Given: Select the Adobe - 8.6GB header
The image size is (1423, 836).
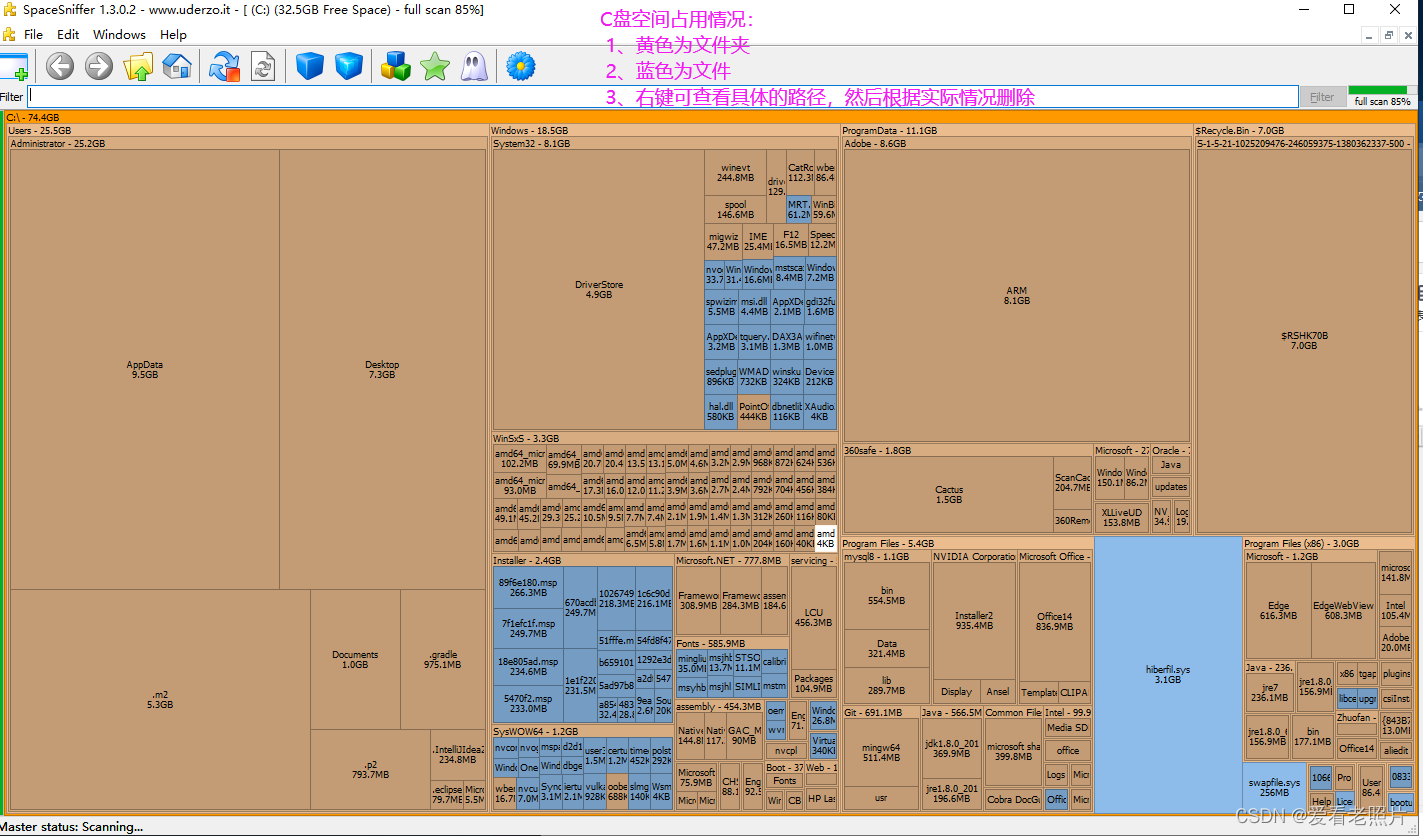Looking at the screenshot, I should tap(1017, 144).
